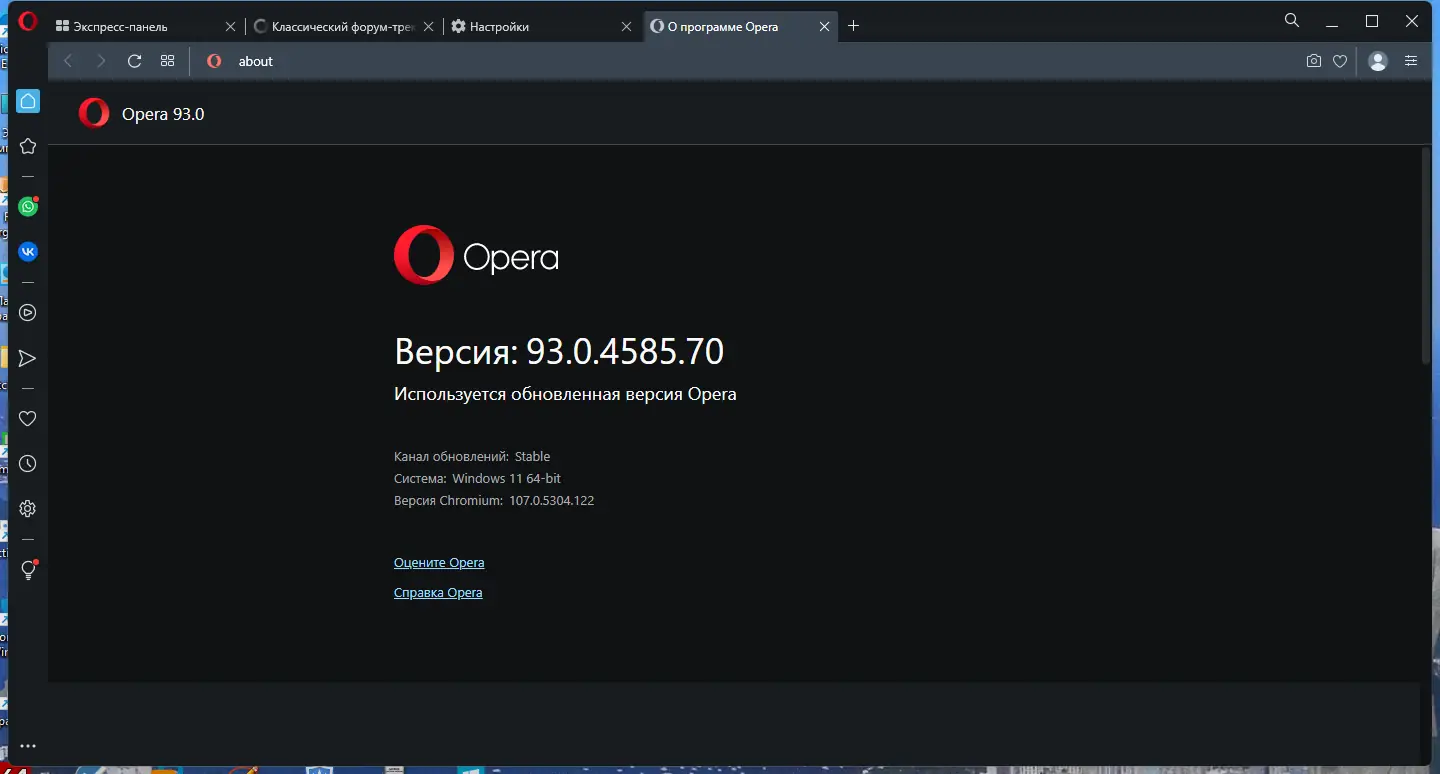Reload the about page
The height and width of the screenshot is (774, 1440).
pyautogui.click(x=134, y=61)
